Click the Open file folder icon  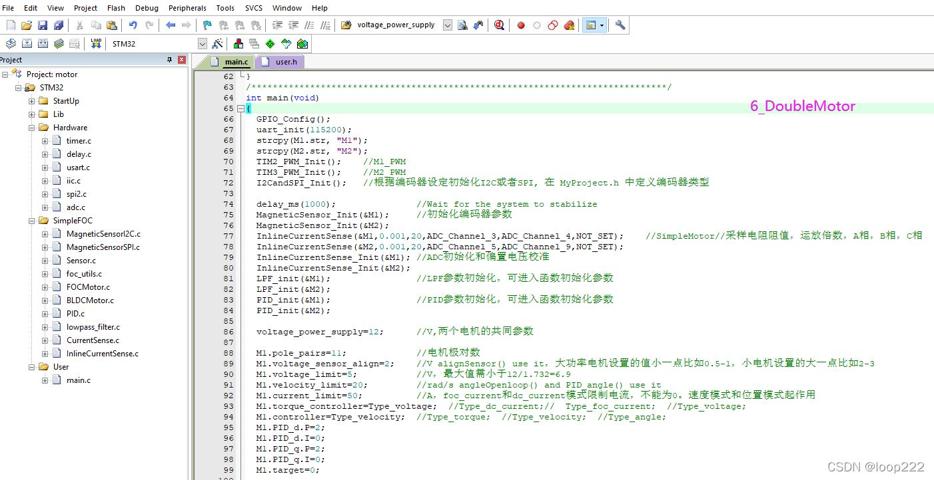tap(26, 26)
